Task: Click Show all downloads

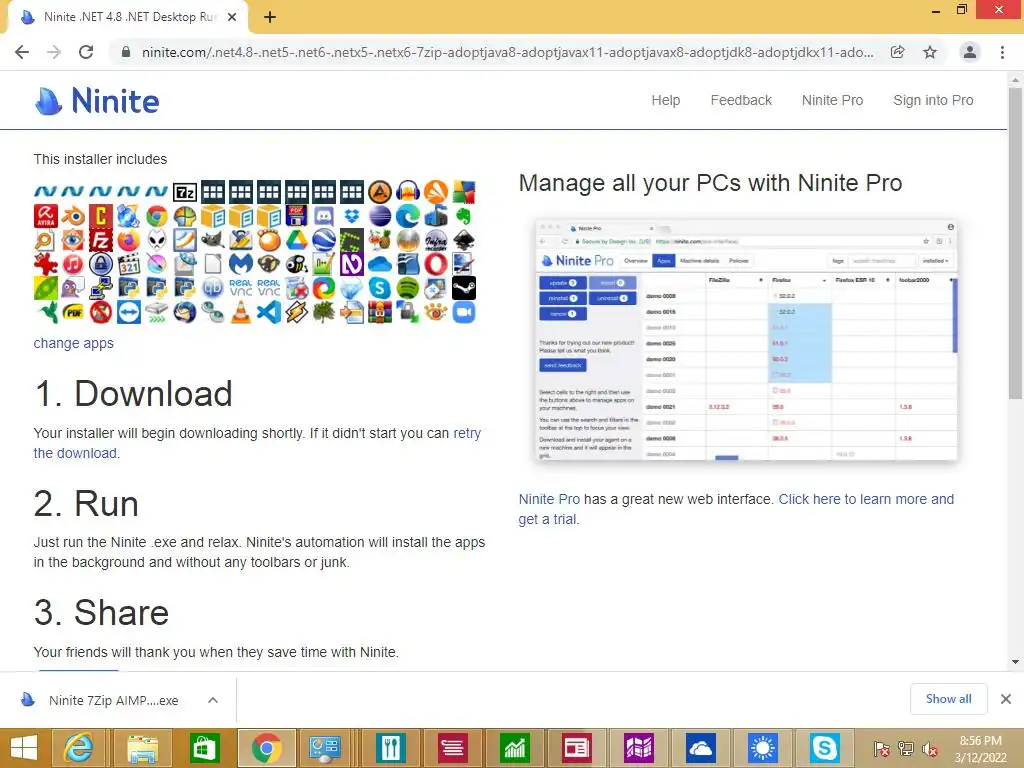Action: pos(948,699)
